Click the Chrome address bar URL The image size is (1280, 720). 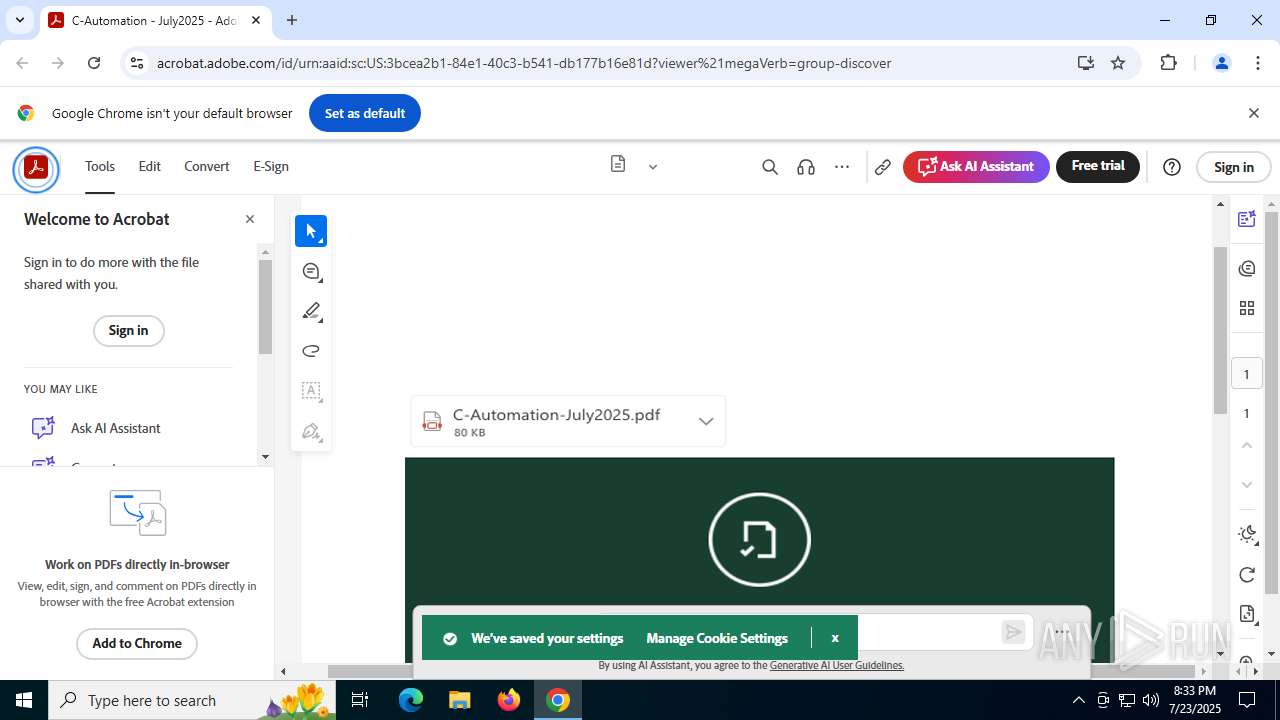tap(524, 63)
